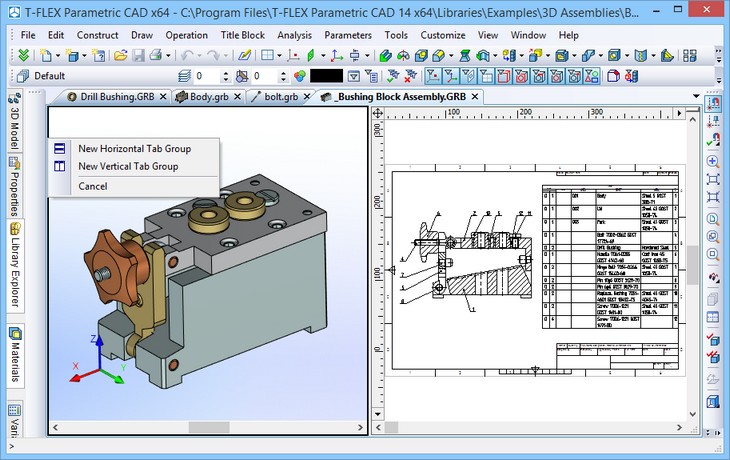Toggle the filter right before the shapes icon filter
Viewport: 730px width, 460px height.
coord(574,76)
